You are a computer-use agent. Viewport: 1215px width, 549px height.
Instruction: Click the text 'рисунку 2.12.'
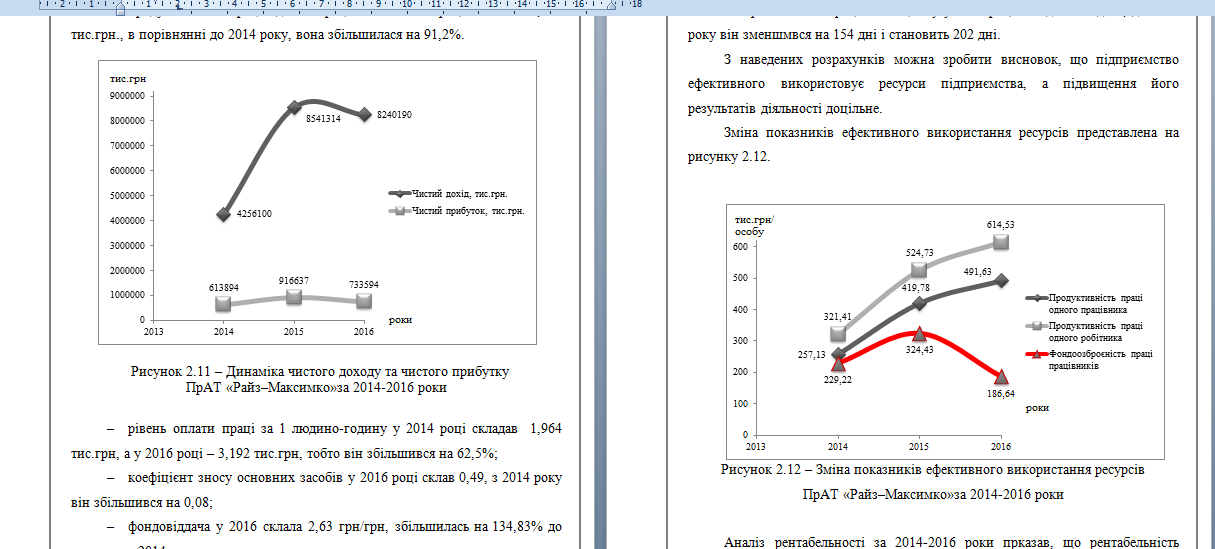click(x=728, y=157)
